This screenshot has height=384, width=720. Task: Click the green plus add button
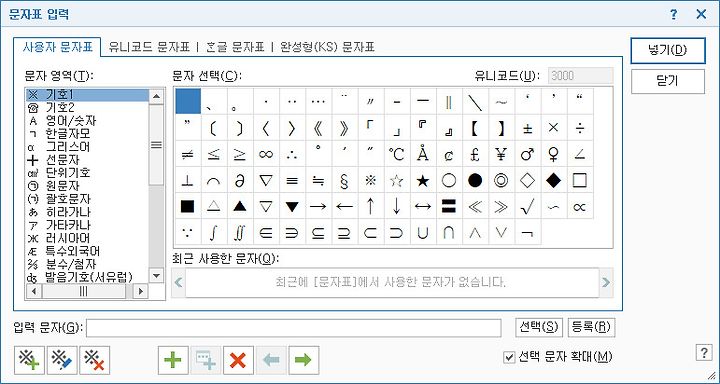point(173,360)
